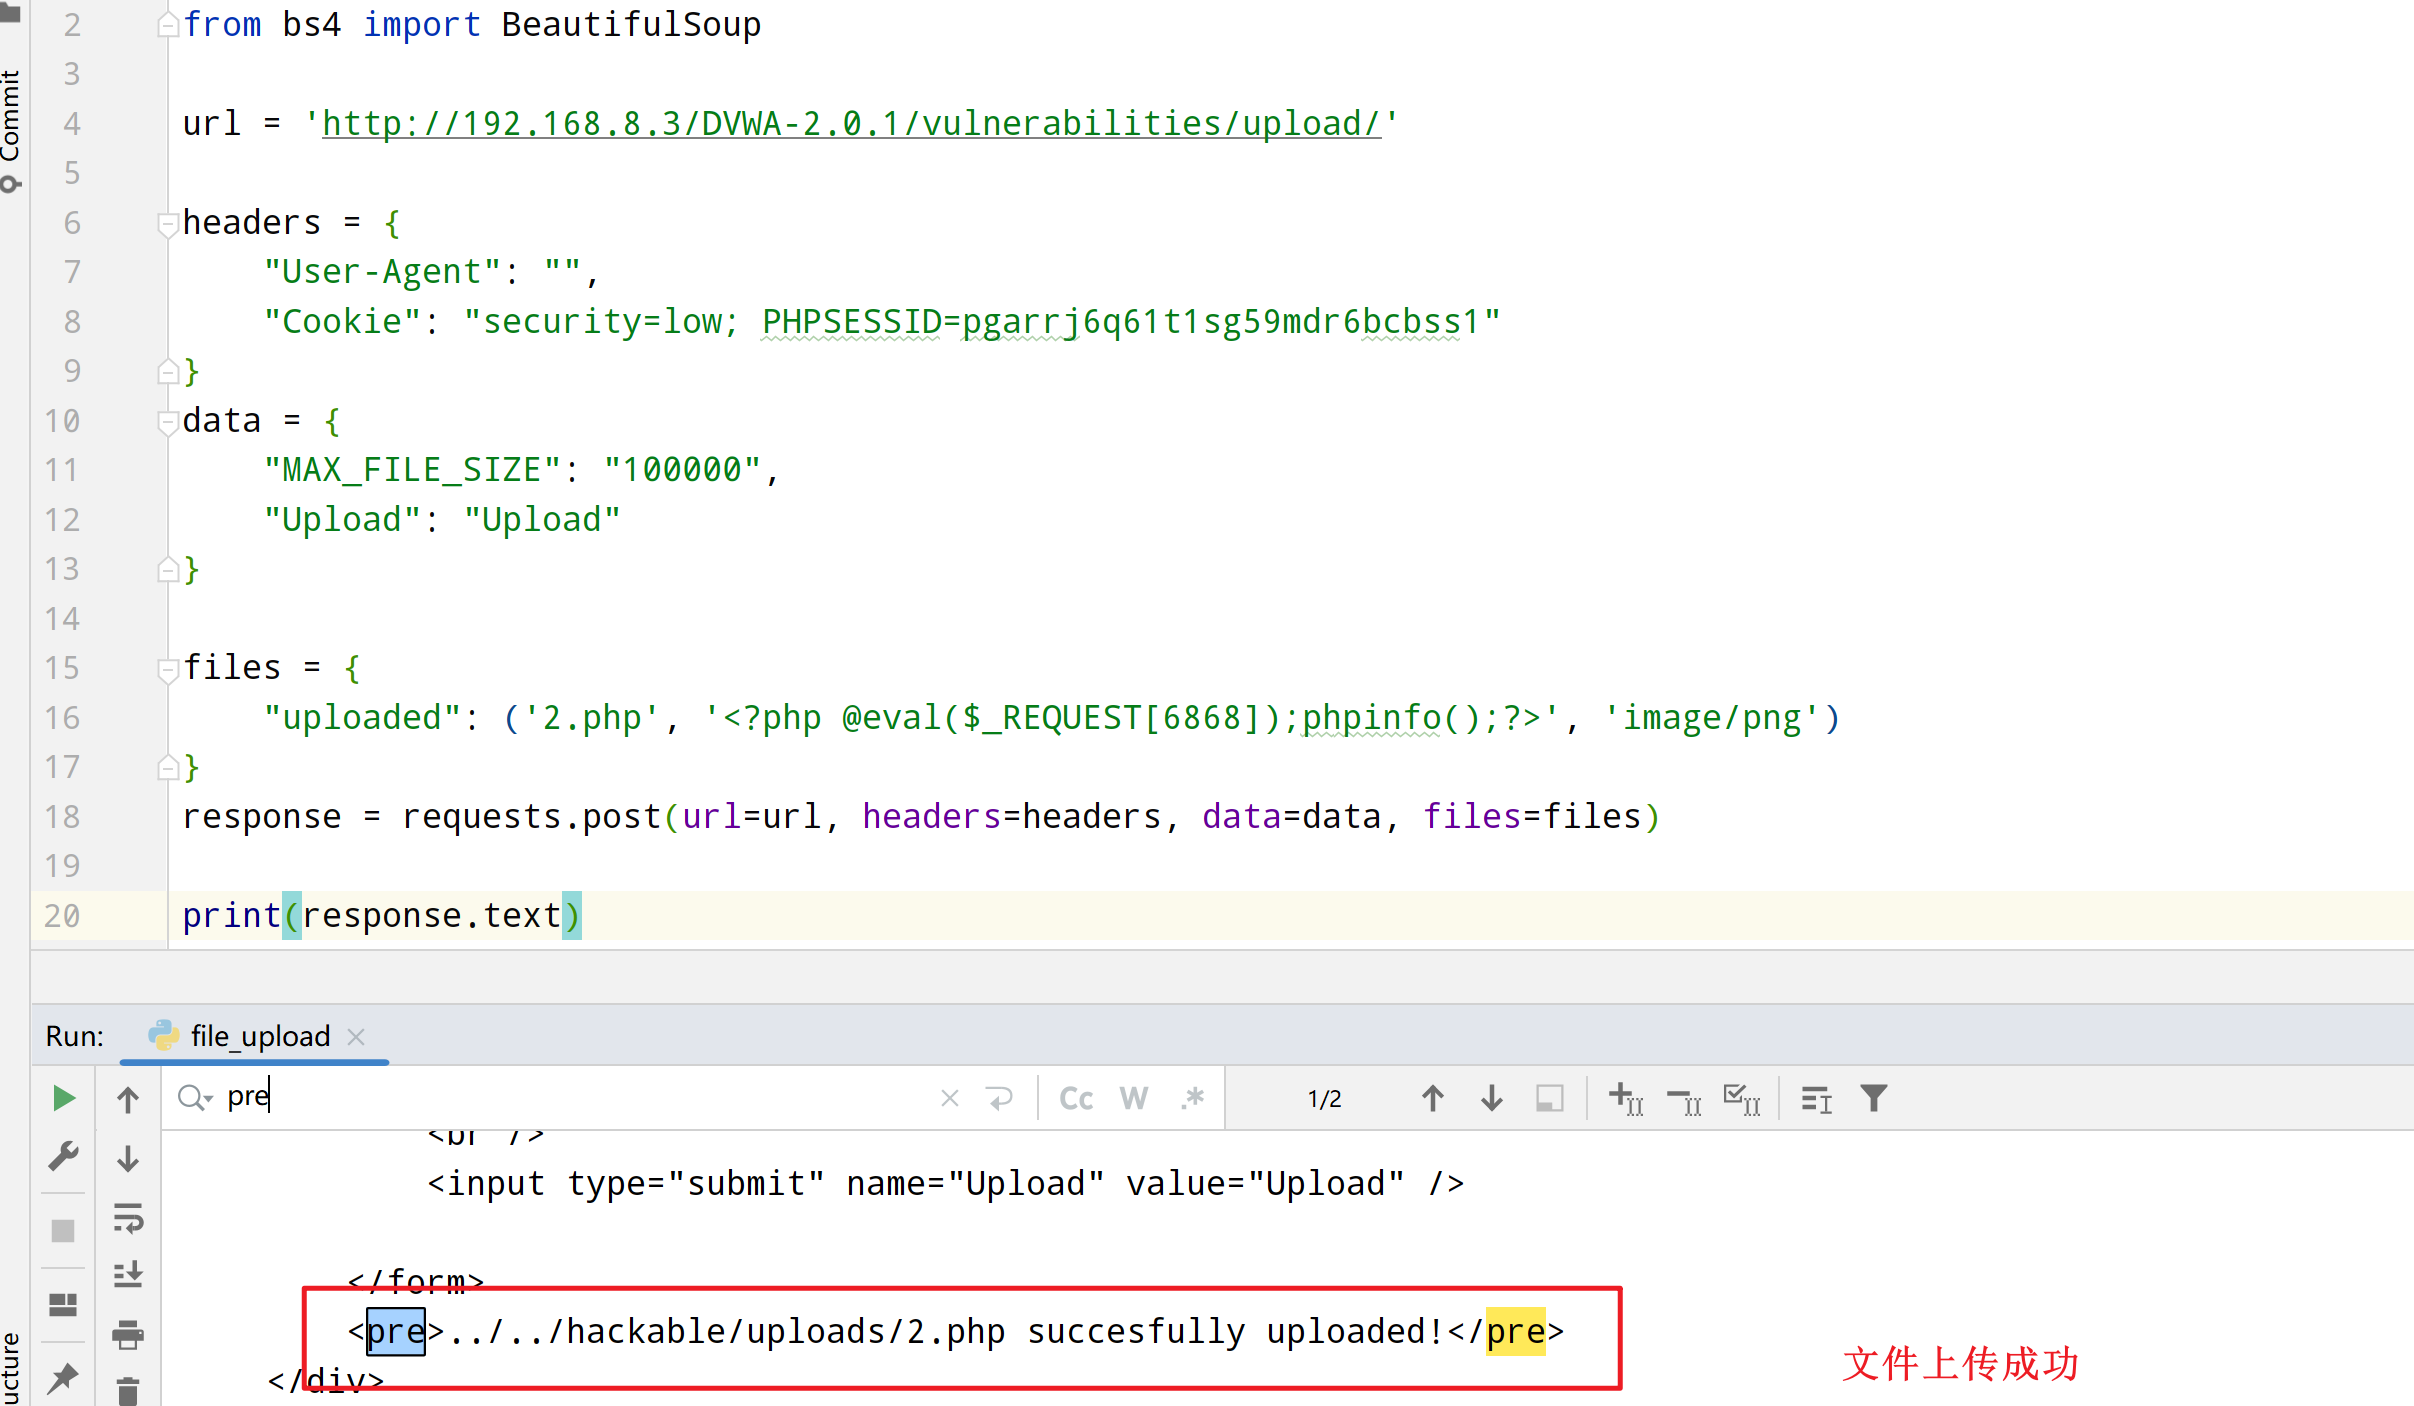Click the green Rerun button
The image size is (2414, 1406).
(x=63, y=1098)
